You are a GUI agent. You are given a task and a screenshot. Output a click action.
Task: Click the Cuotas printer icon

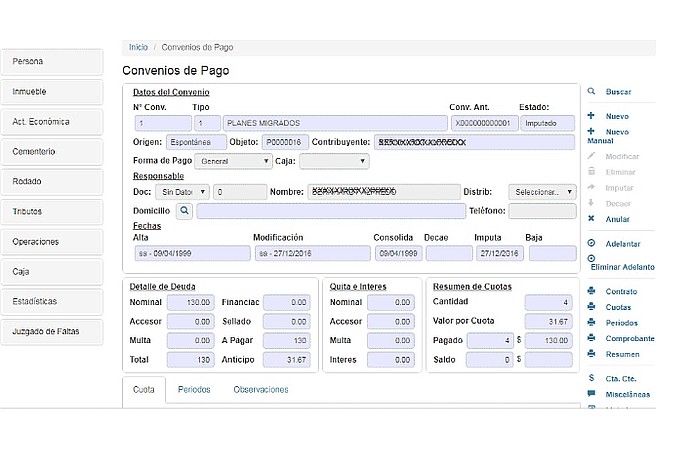[591, 306]
